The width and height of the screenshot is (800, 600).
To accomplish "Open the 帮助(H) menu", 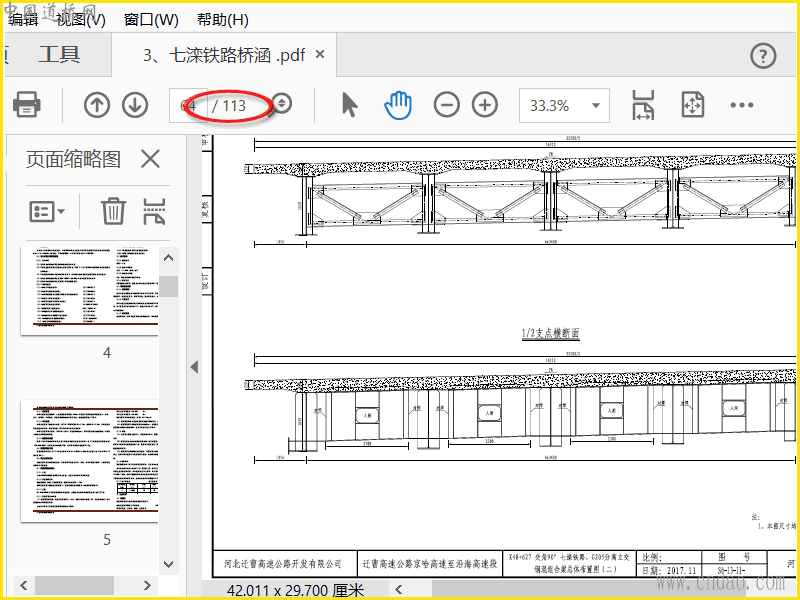I will [222, 20].
